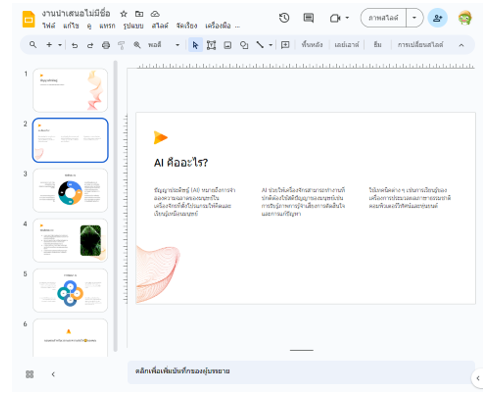Click the ธีม theme button
Image resolution: width=491 pixels, height=398 pixels.
point(377,45)
